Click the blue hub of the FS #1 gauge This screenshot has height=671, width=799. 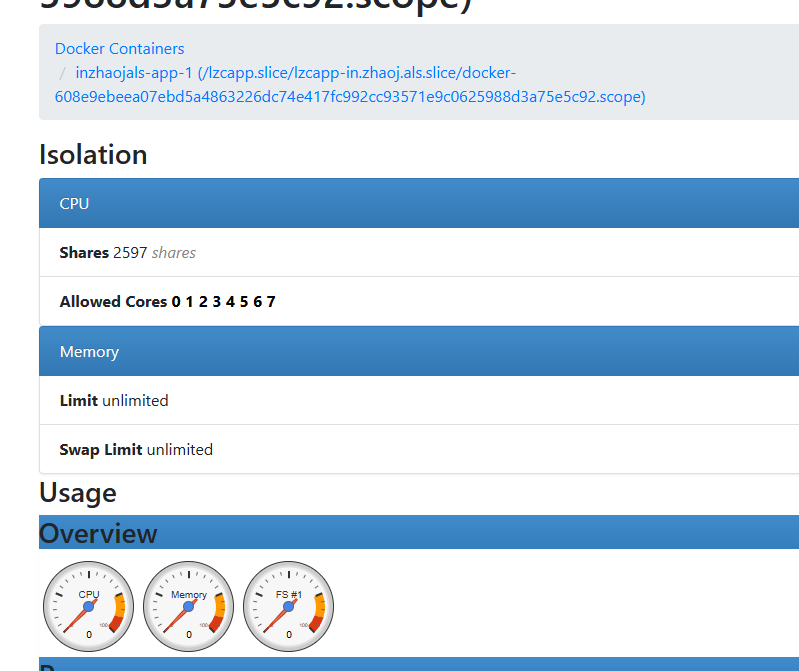pyautogui.click(x=288, y=607)
